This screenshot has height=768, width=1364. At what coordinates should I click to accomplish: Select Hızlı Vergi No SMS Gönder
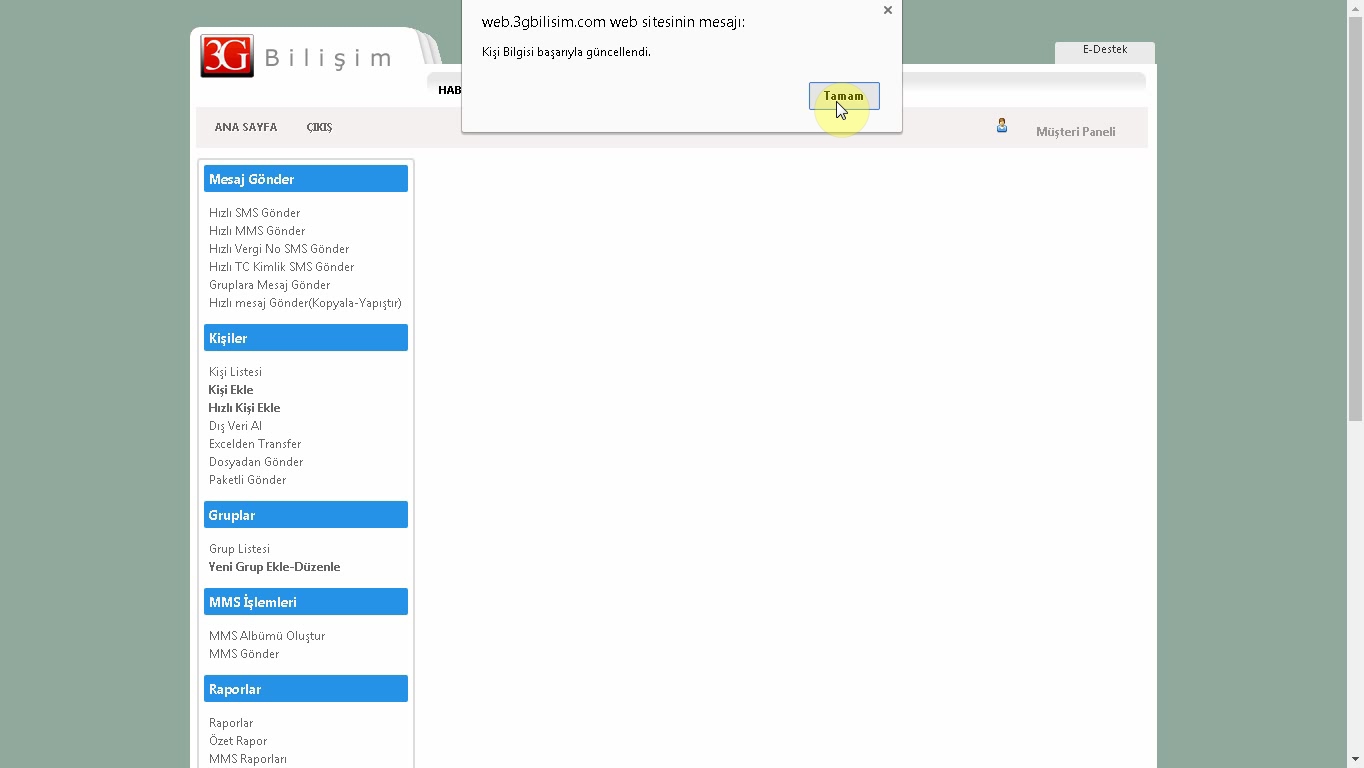point(279,249)
